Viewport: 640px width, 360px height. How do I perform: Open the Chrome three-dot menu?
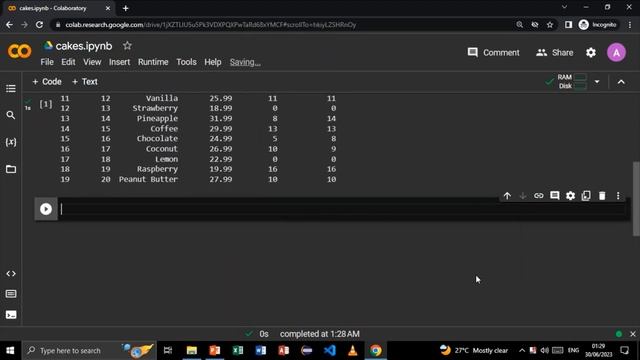pyautogui.click(x=630, y=25)
